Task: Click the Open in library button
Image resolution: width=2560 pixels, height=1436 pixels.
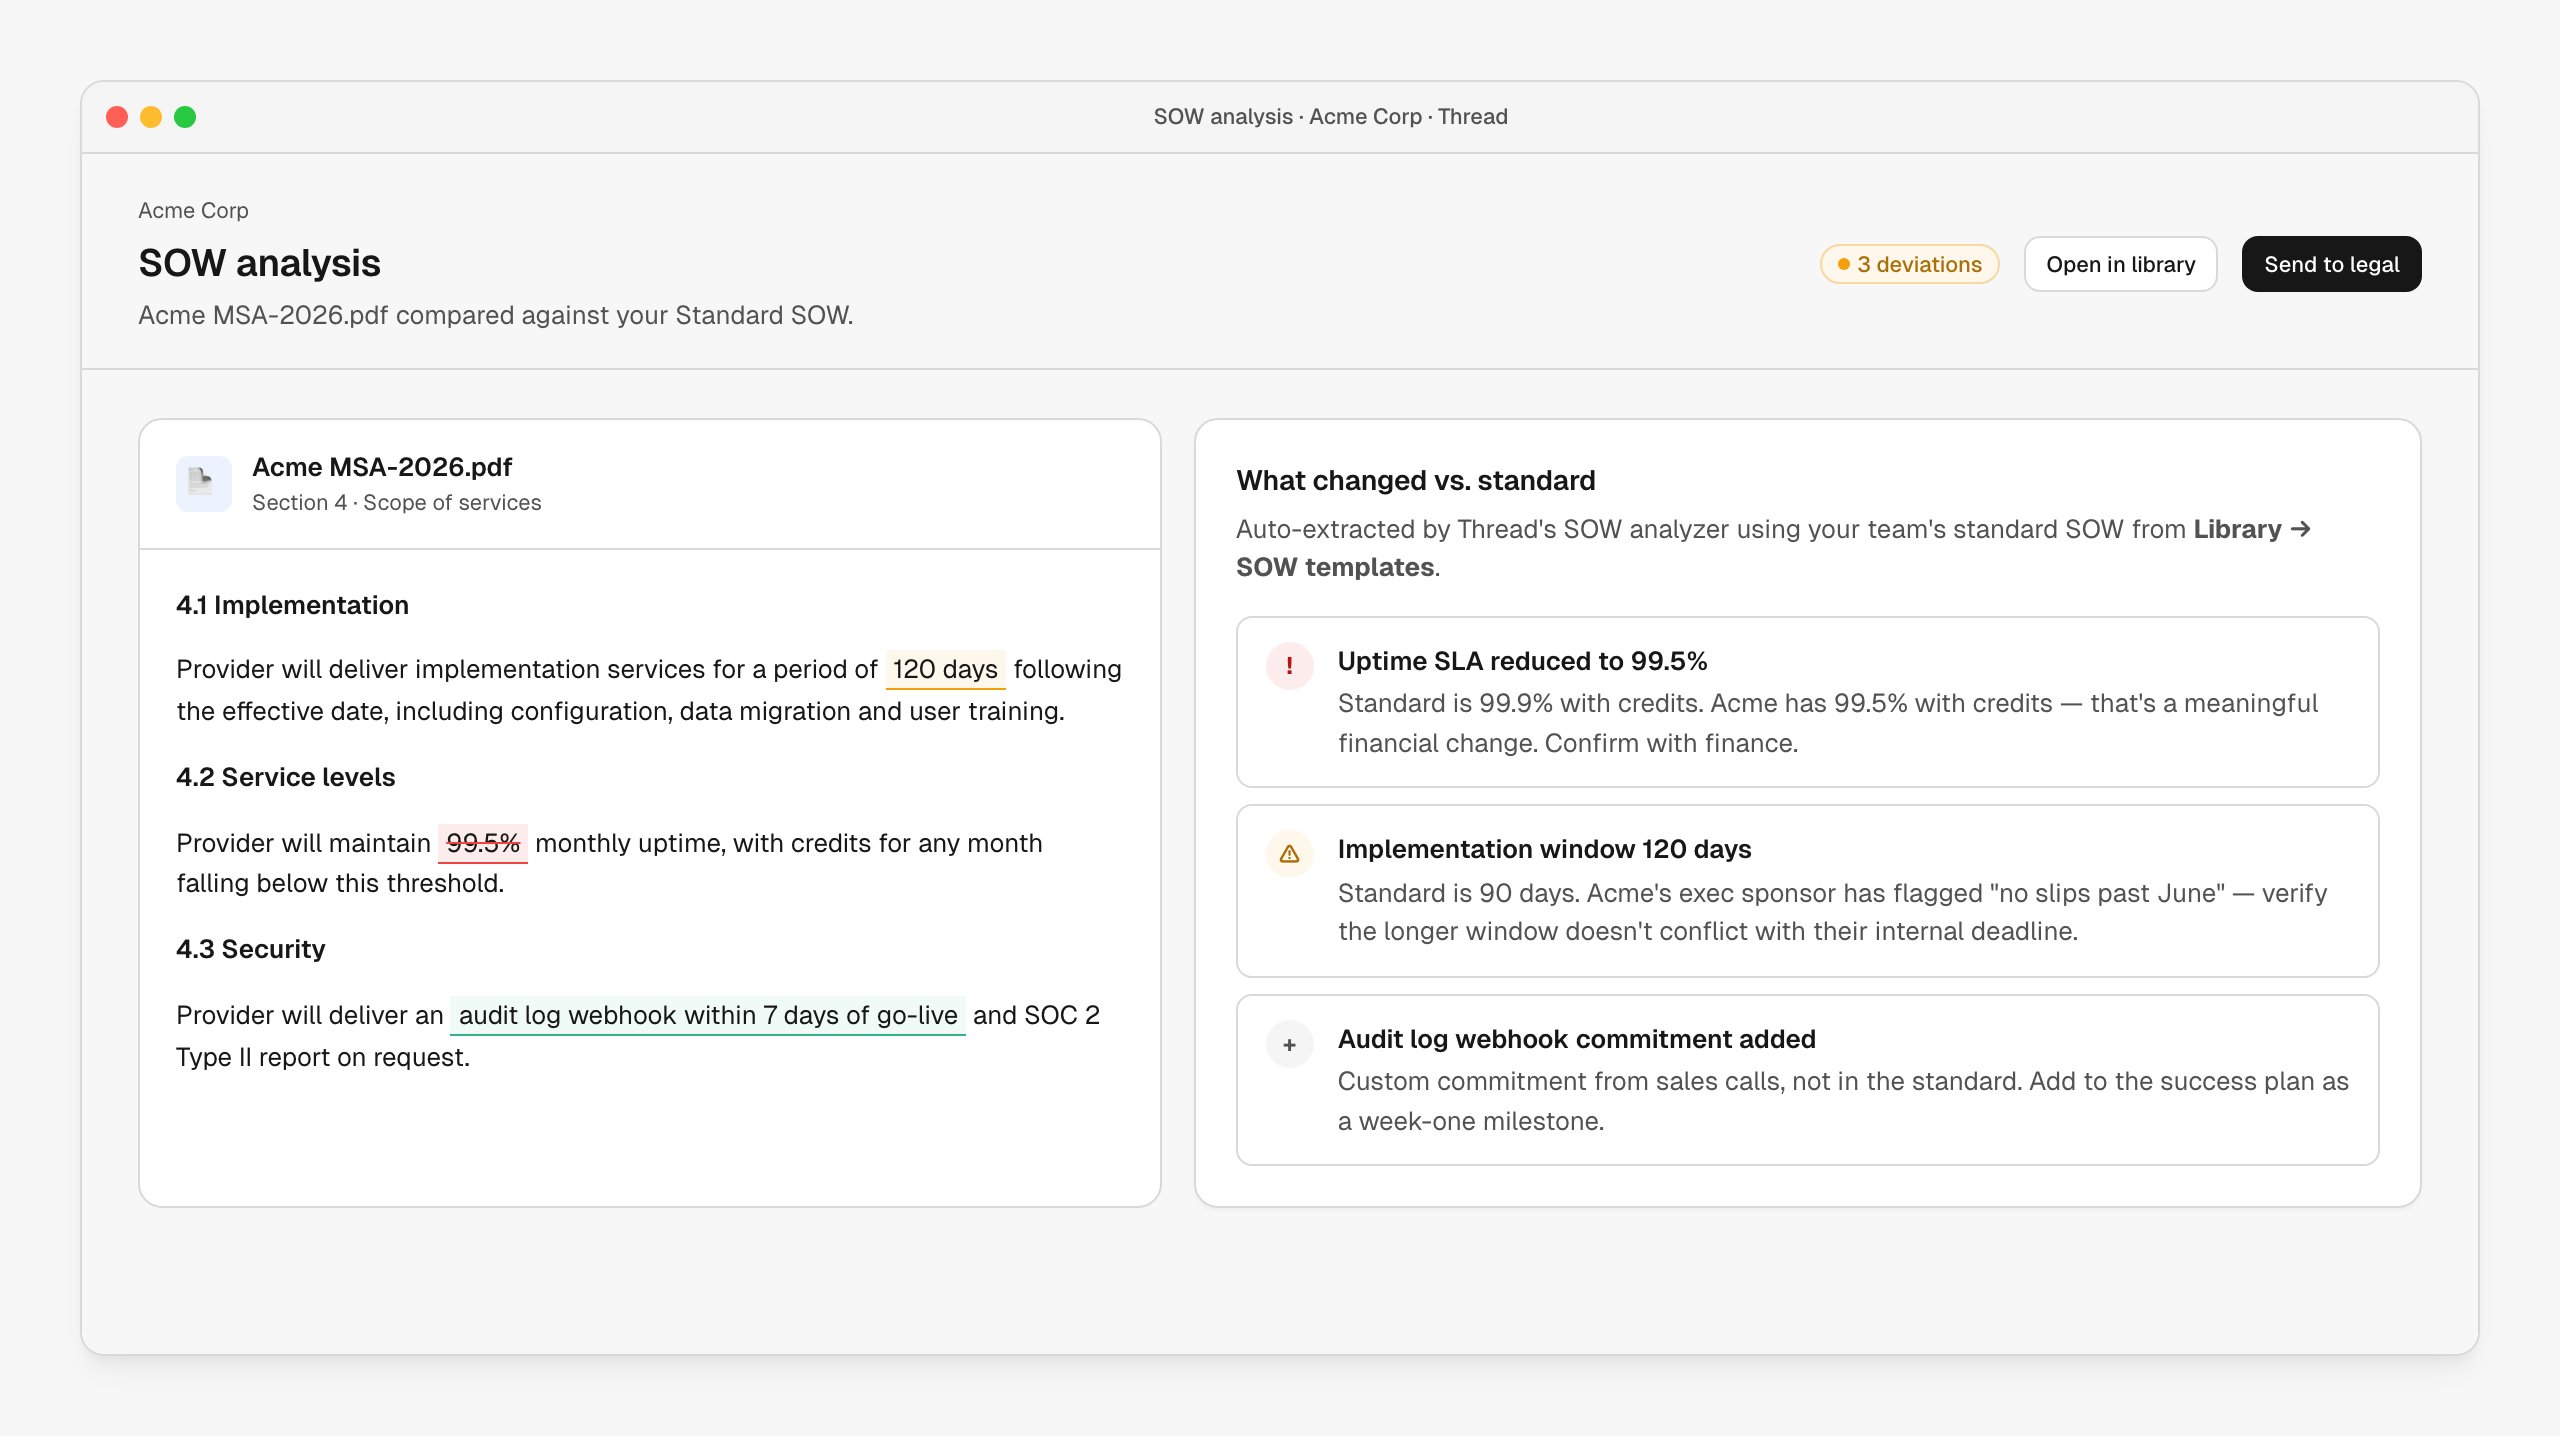Action: click(x=2120, y=264)
